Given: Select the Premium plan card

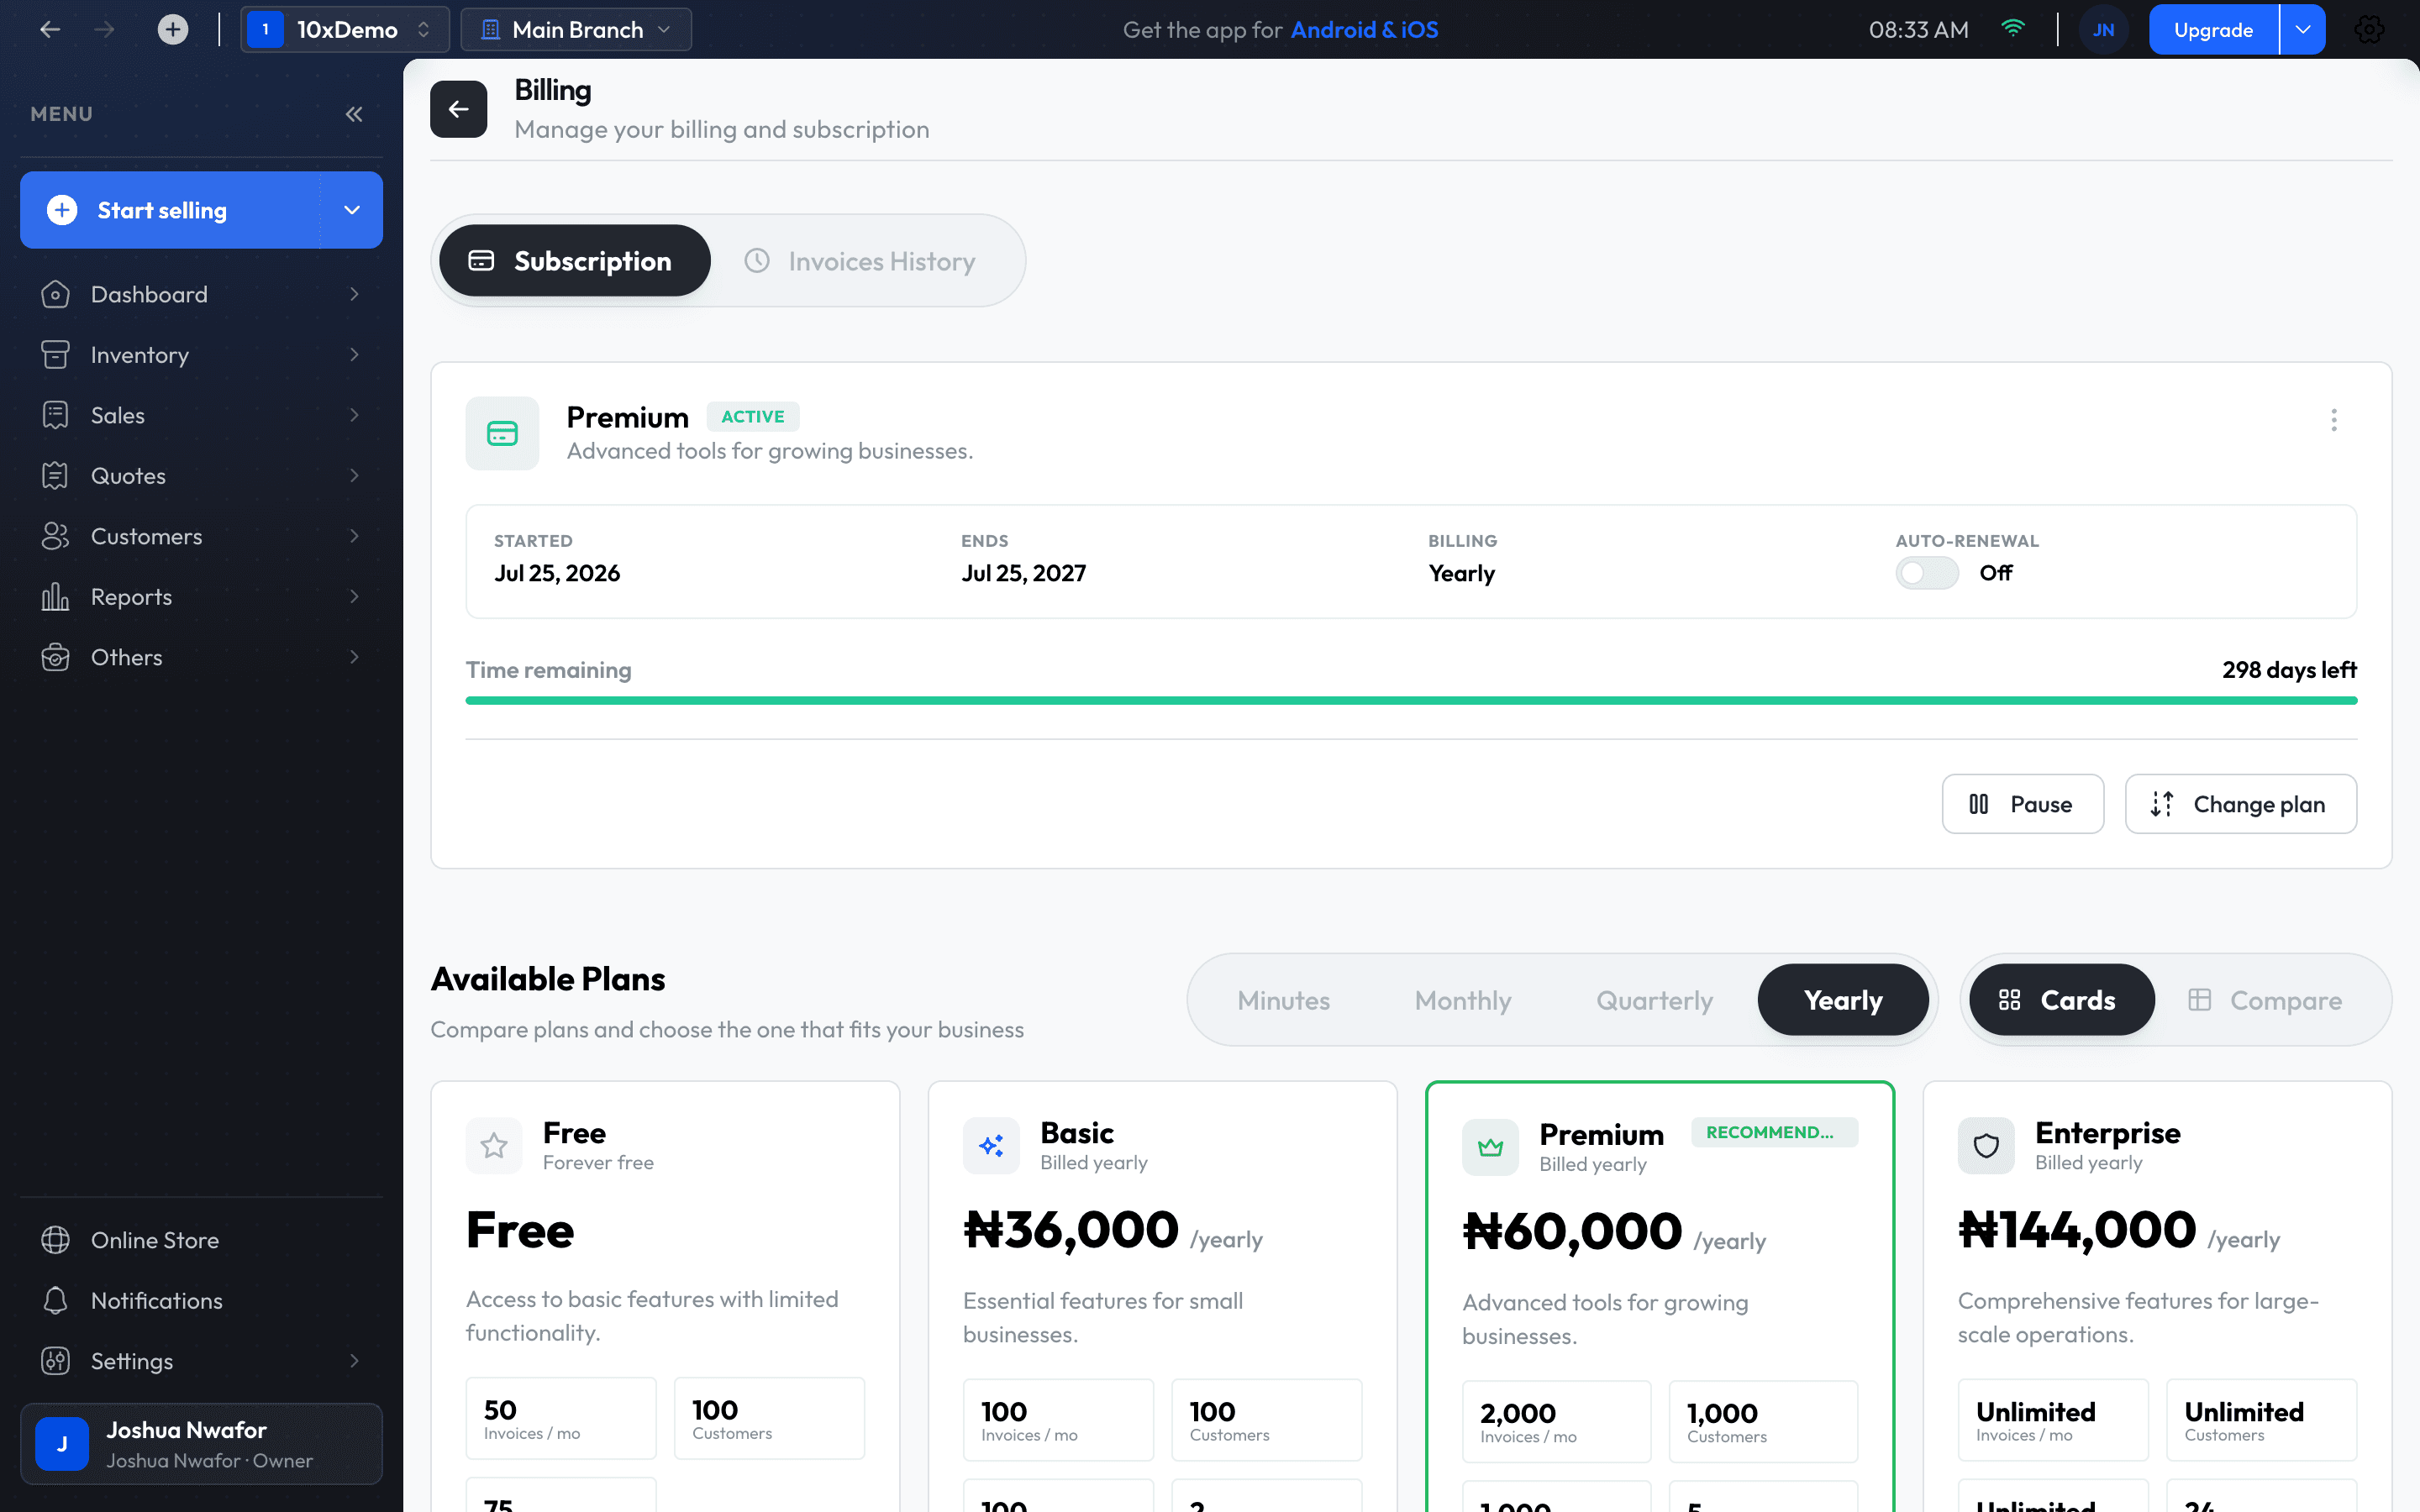Looking at the screenshot, I should (1660, 1296).
